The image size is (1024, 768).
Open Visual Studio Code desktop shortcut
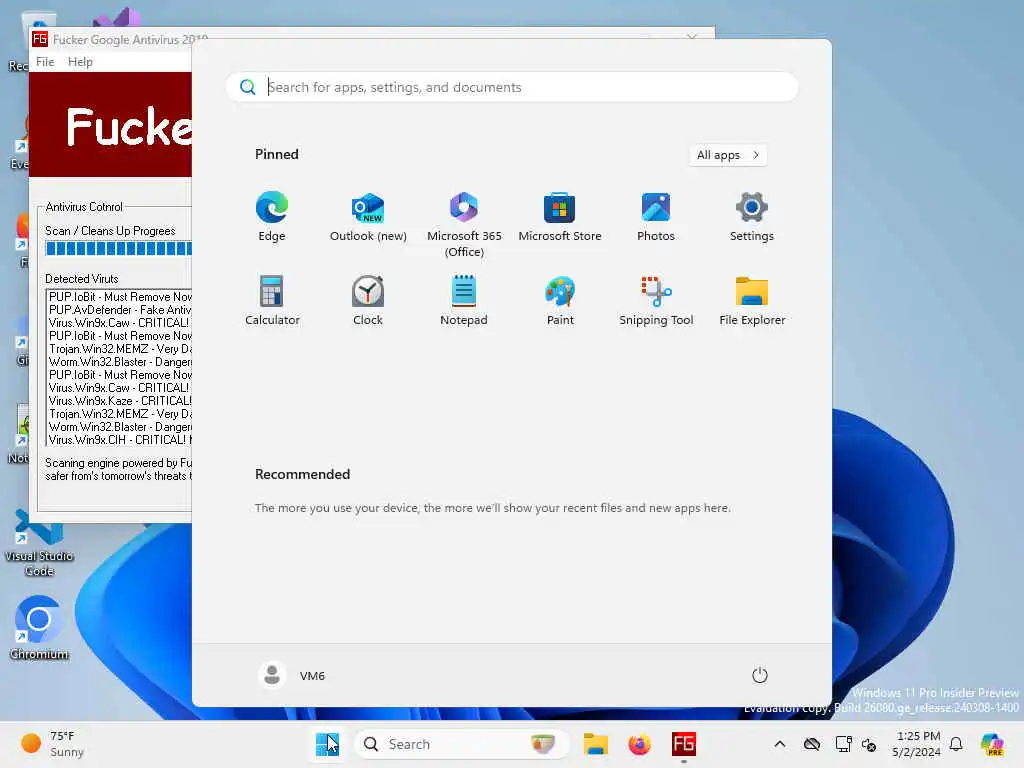pyautogui.click(x=39, y=544)
